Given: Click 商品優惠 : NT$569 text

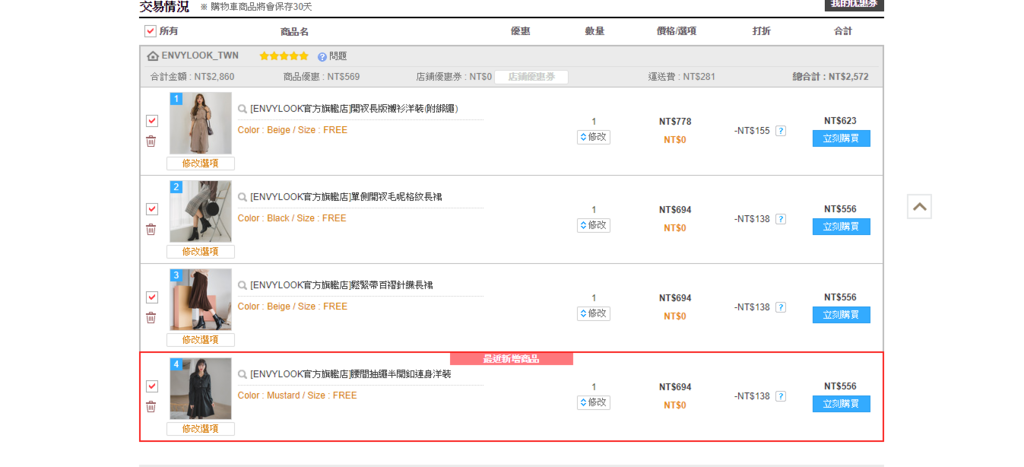Looking at the screenshot, I should (x=321, y=76).
